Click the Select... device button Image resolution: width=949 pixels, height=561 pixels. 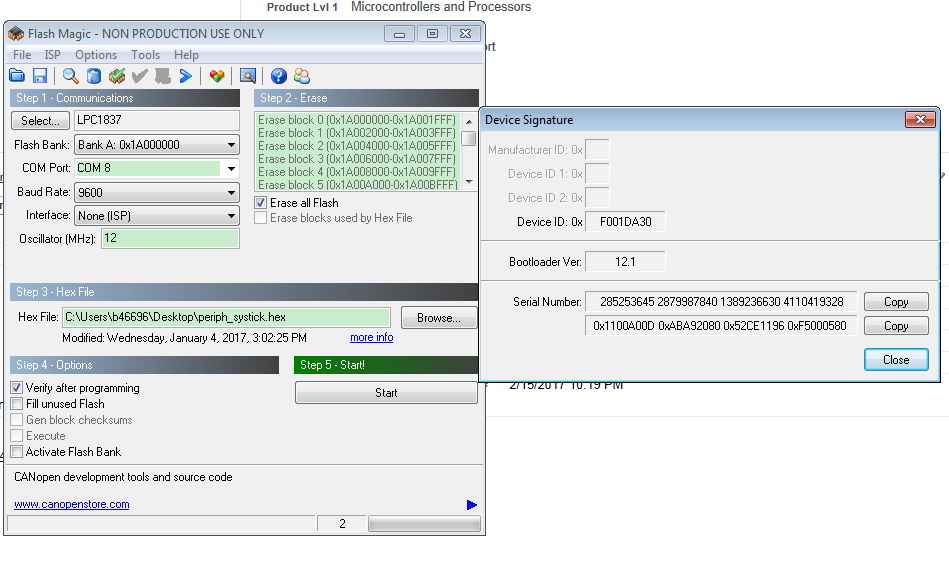(x=40, y=120)
